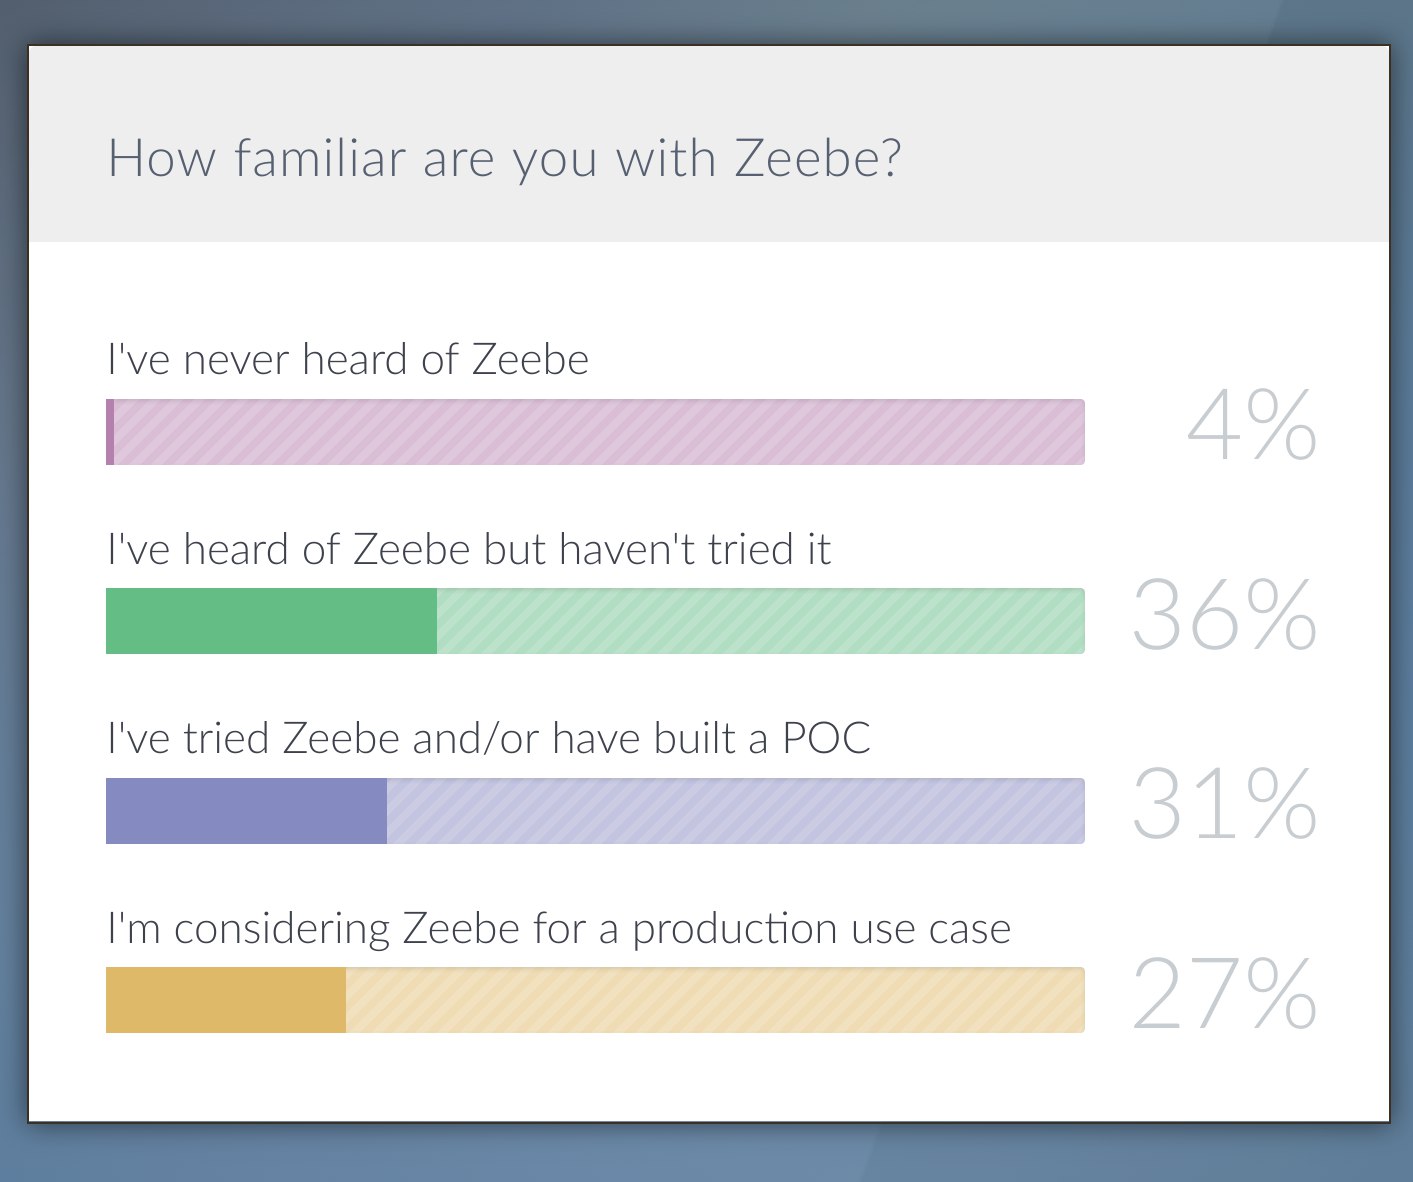The image size is (1413, 1182).
Task: Click the 27% result value
Action: point(1225,993)
